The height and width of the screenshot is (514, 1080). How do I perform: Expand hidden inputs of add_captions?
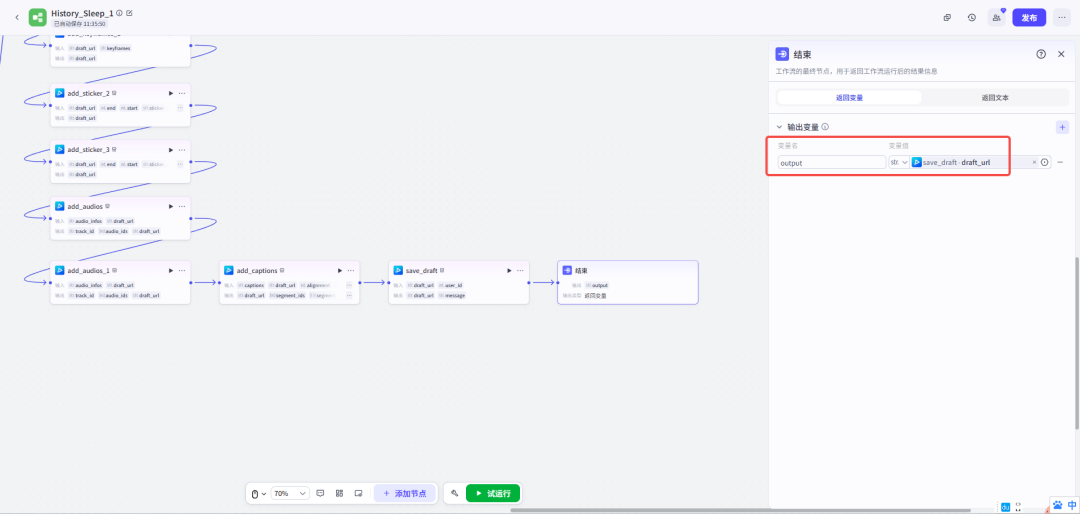point(349,285)
